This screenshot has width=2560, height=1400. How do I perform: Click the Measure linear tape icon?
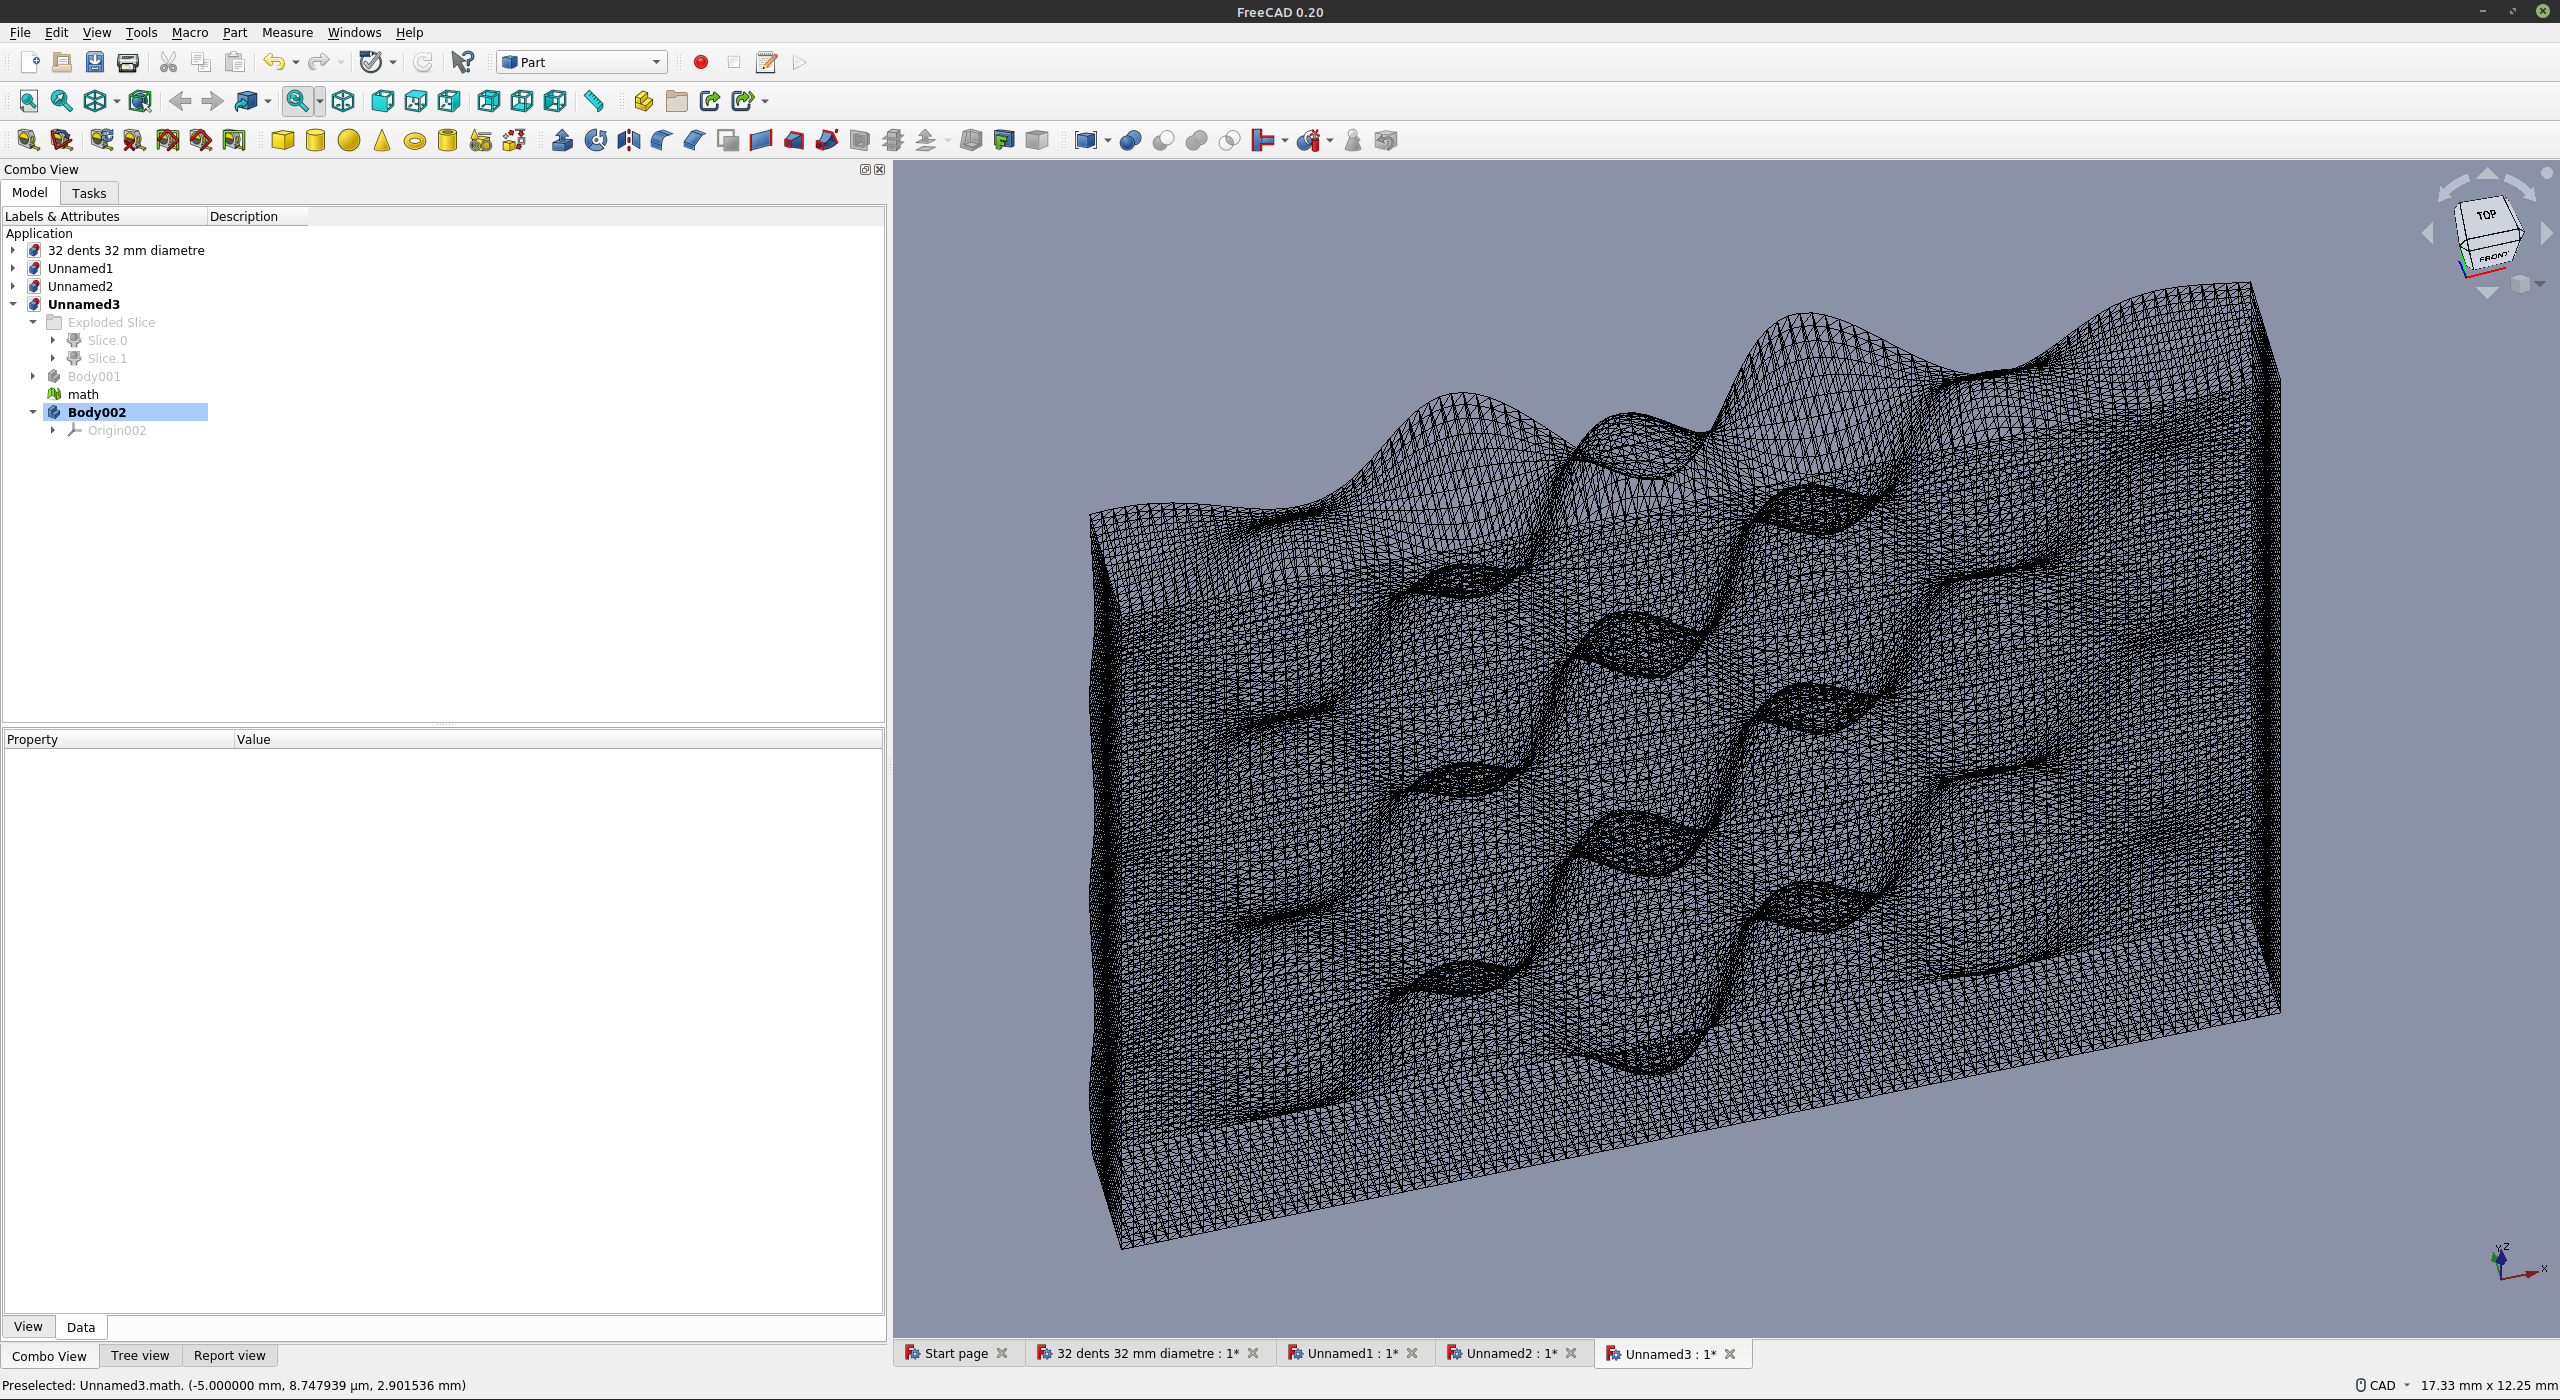coord(28,140)
